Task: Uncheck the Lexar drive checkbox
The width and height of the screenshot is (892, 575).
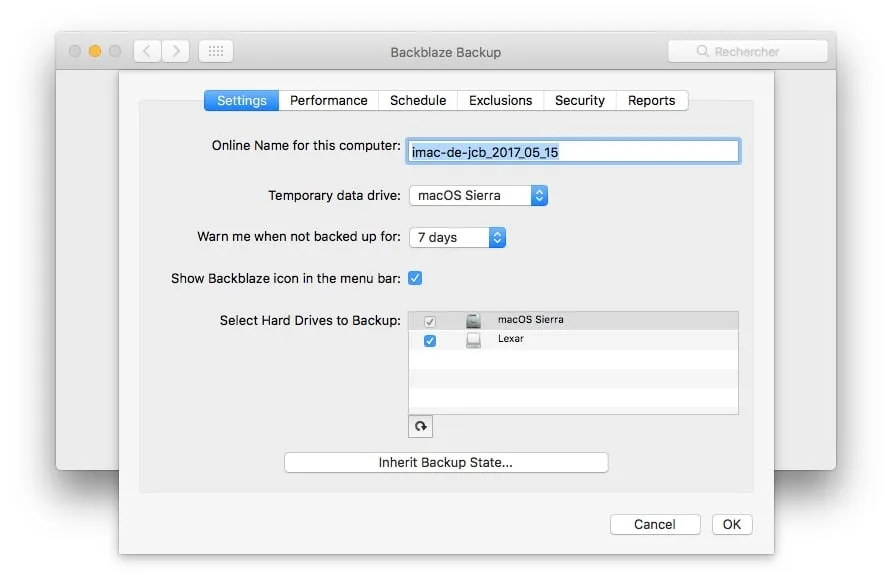Action: 430,341
